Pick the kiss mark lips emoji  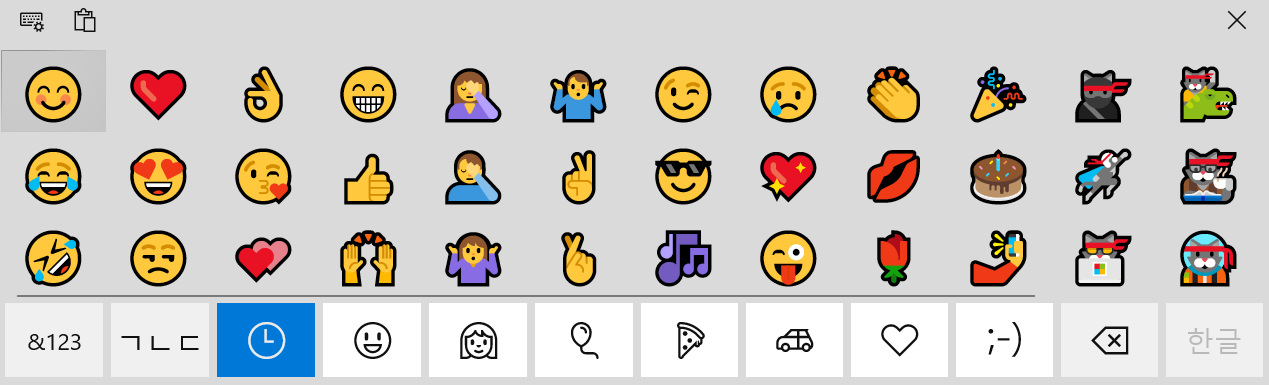pos(895,177)
